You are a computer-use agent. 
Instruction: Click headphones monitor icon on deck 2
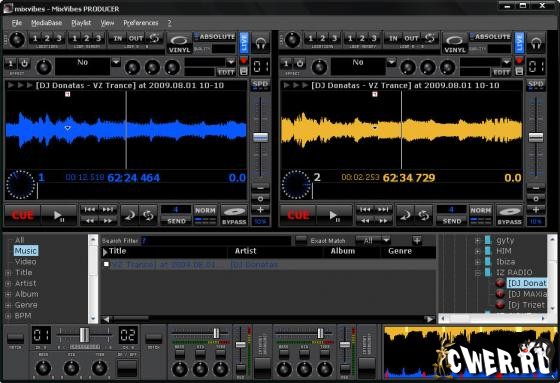point(535,44)
